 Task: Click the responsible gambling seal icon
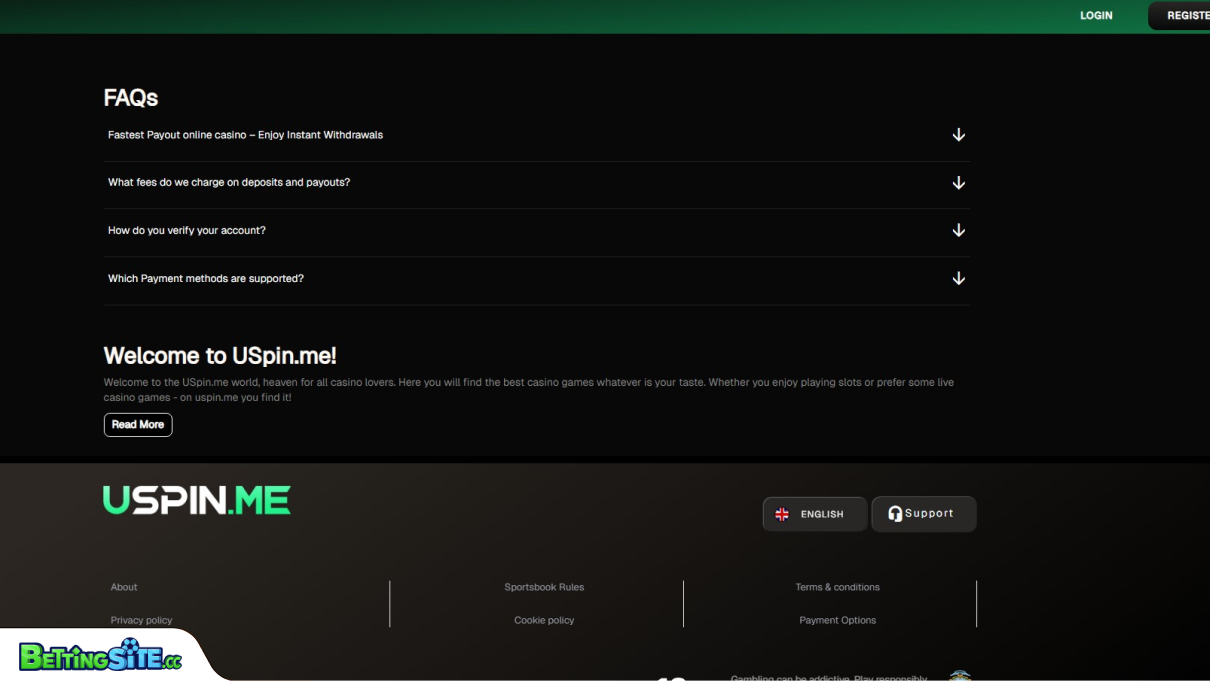(960, 677)
